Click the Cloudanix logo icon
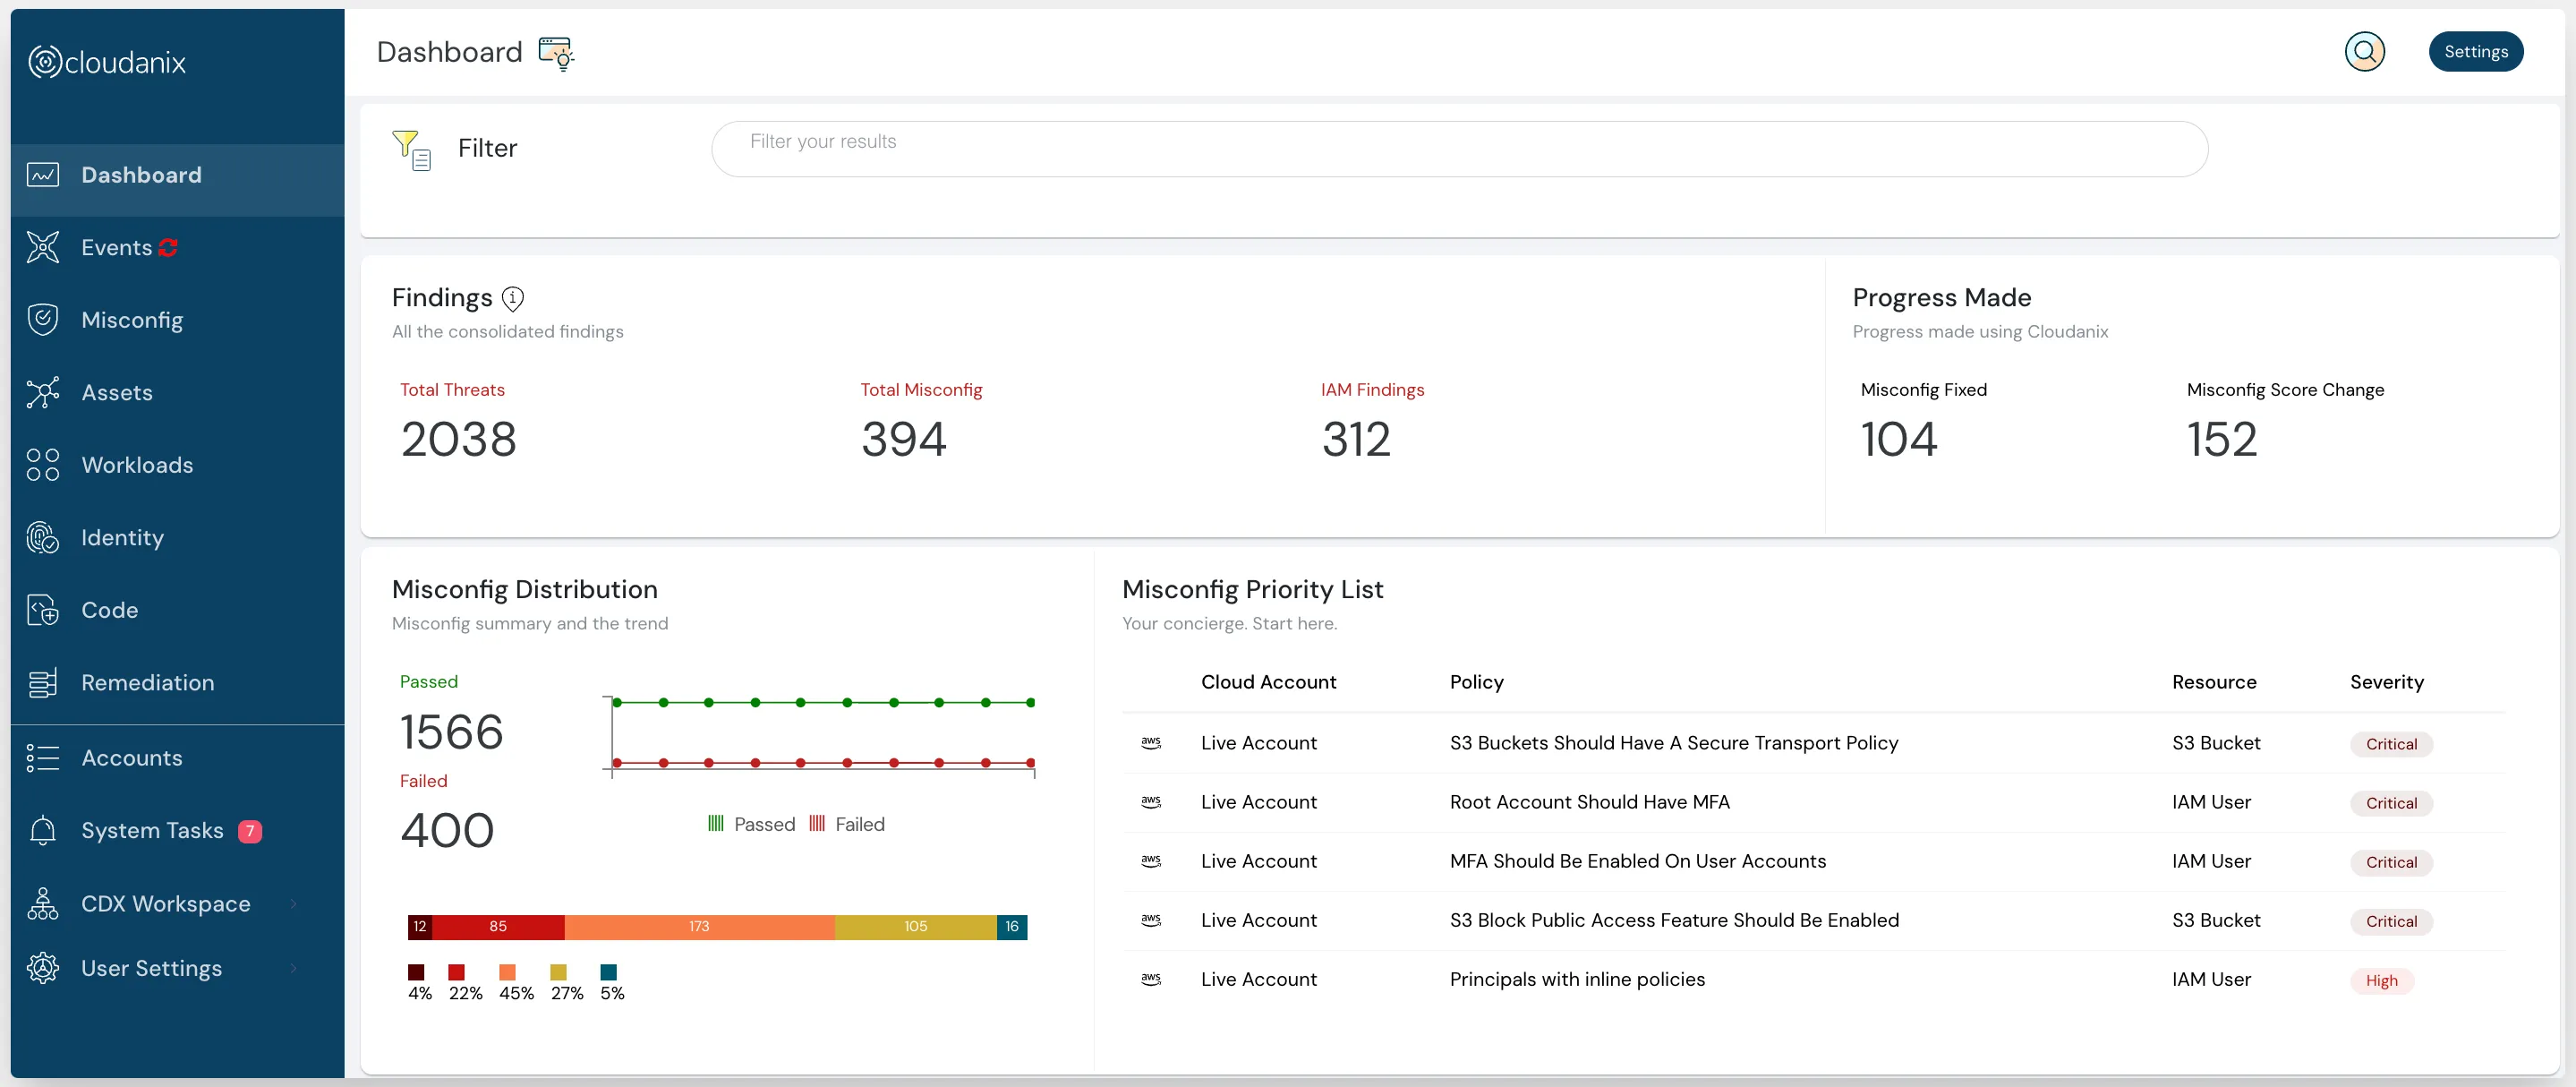The height and width of the screenshot is (1087, 2576). pos(45,62)
